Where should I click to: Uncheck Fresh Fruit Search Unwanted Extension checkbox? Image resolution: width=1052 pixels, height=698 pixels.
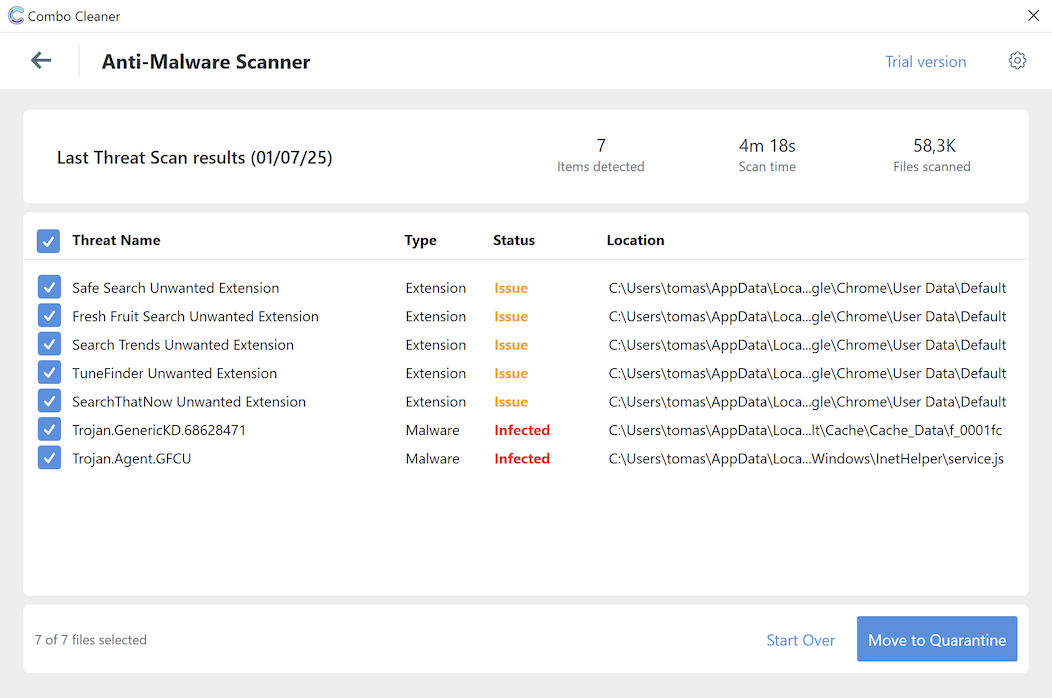[50, 315]
